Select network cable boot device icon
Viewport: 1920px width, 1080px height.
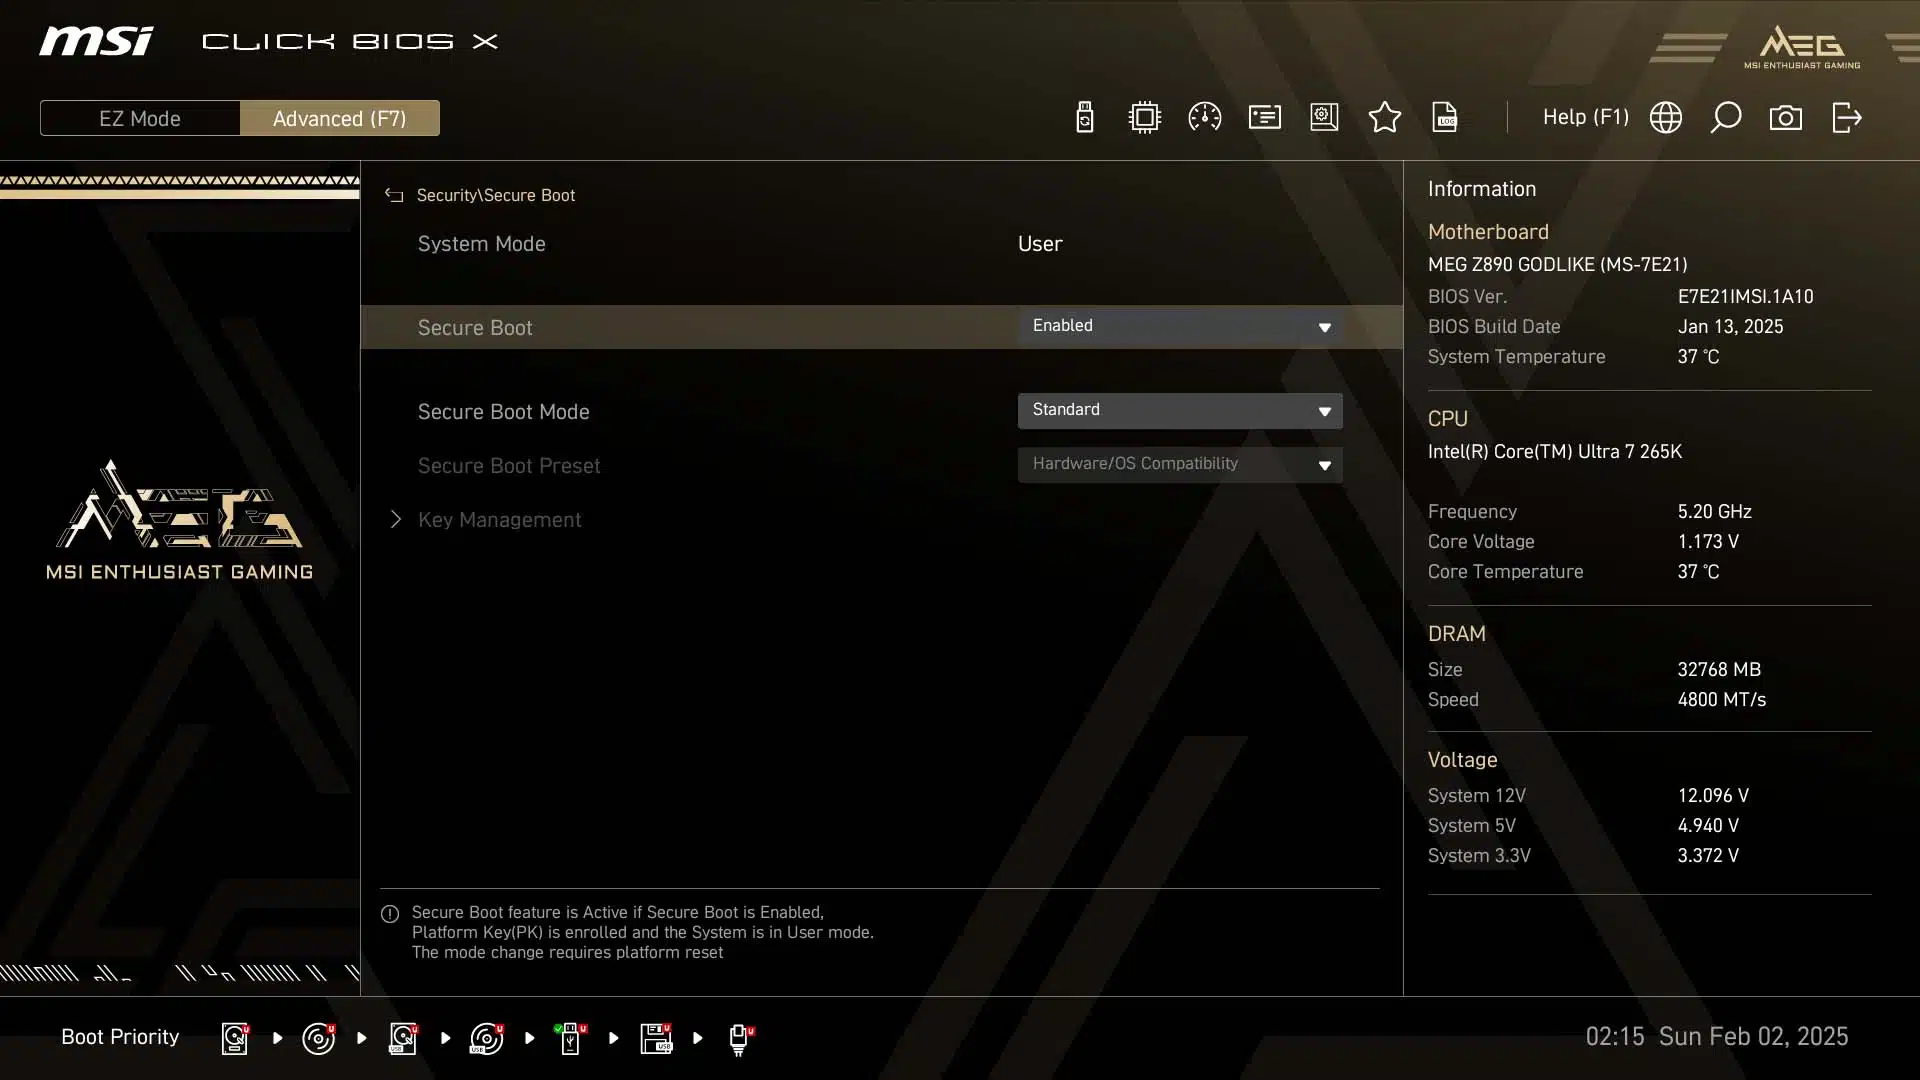pos(740,1040)
